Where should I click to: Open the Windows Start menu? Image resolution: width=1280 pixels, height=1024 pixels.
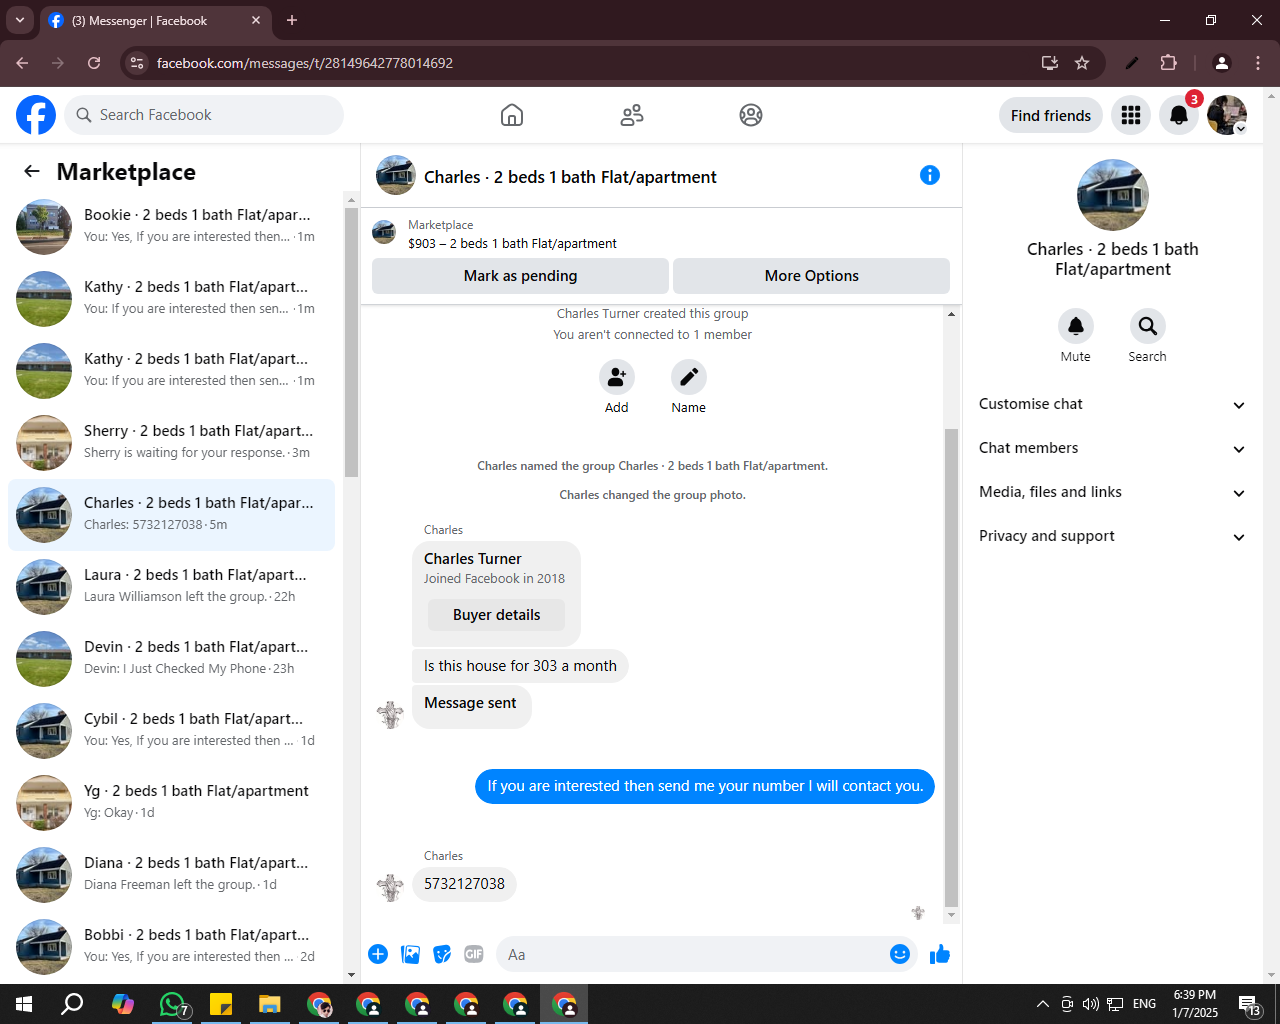24,1004
